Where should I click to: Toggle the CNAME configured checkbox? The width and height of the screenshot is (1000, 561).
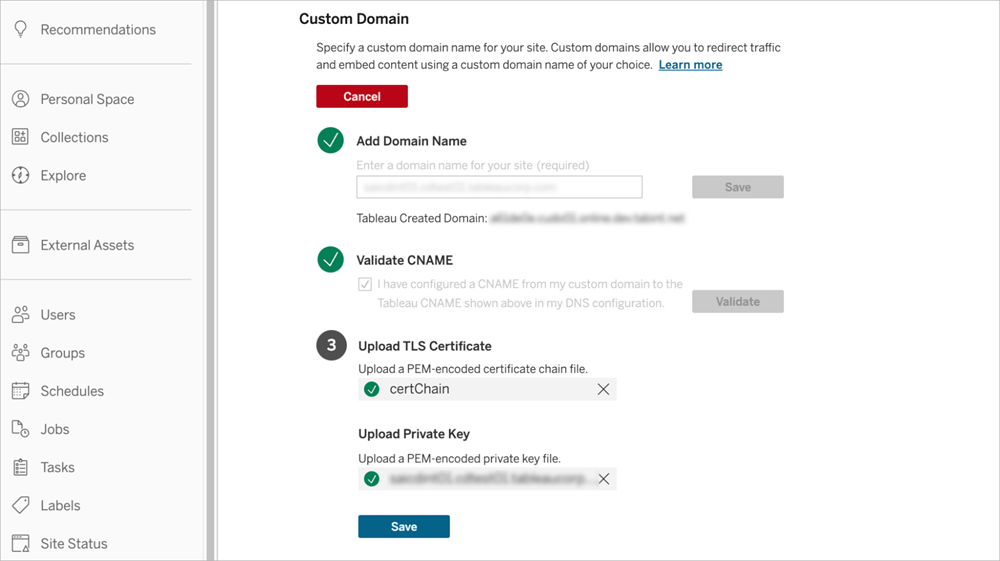365,284
